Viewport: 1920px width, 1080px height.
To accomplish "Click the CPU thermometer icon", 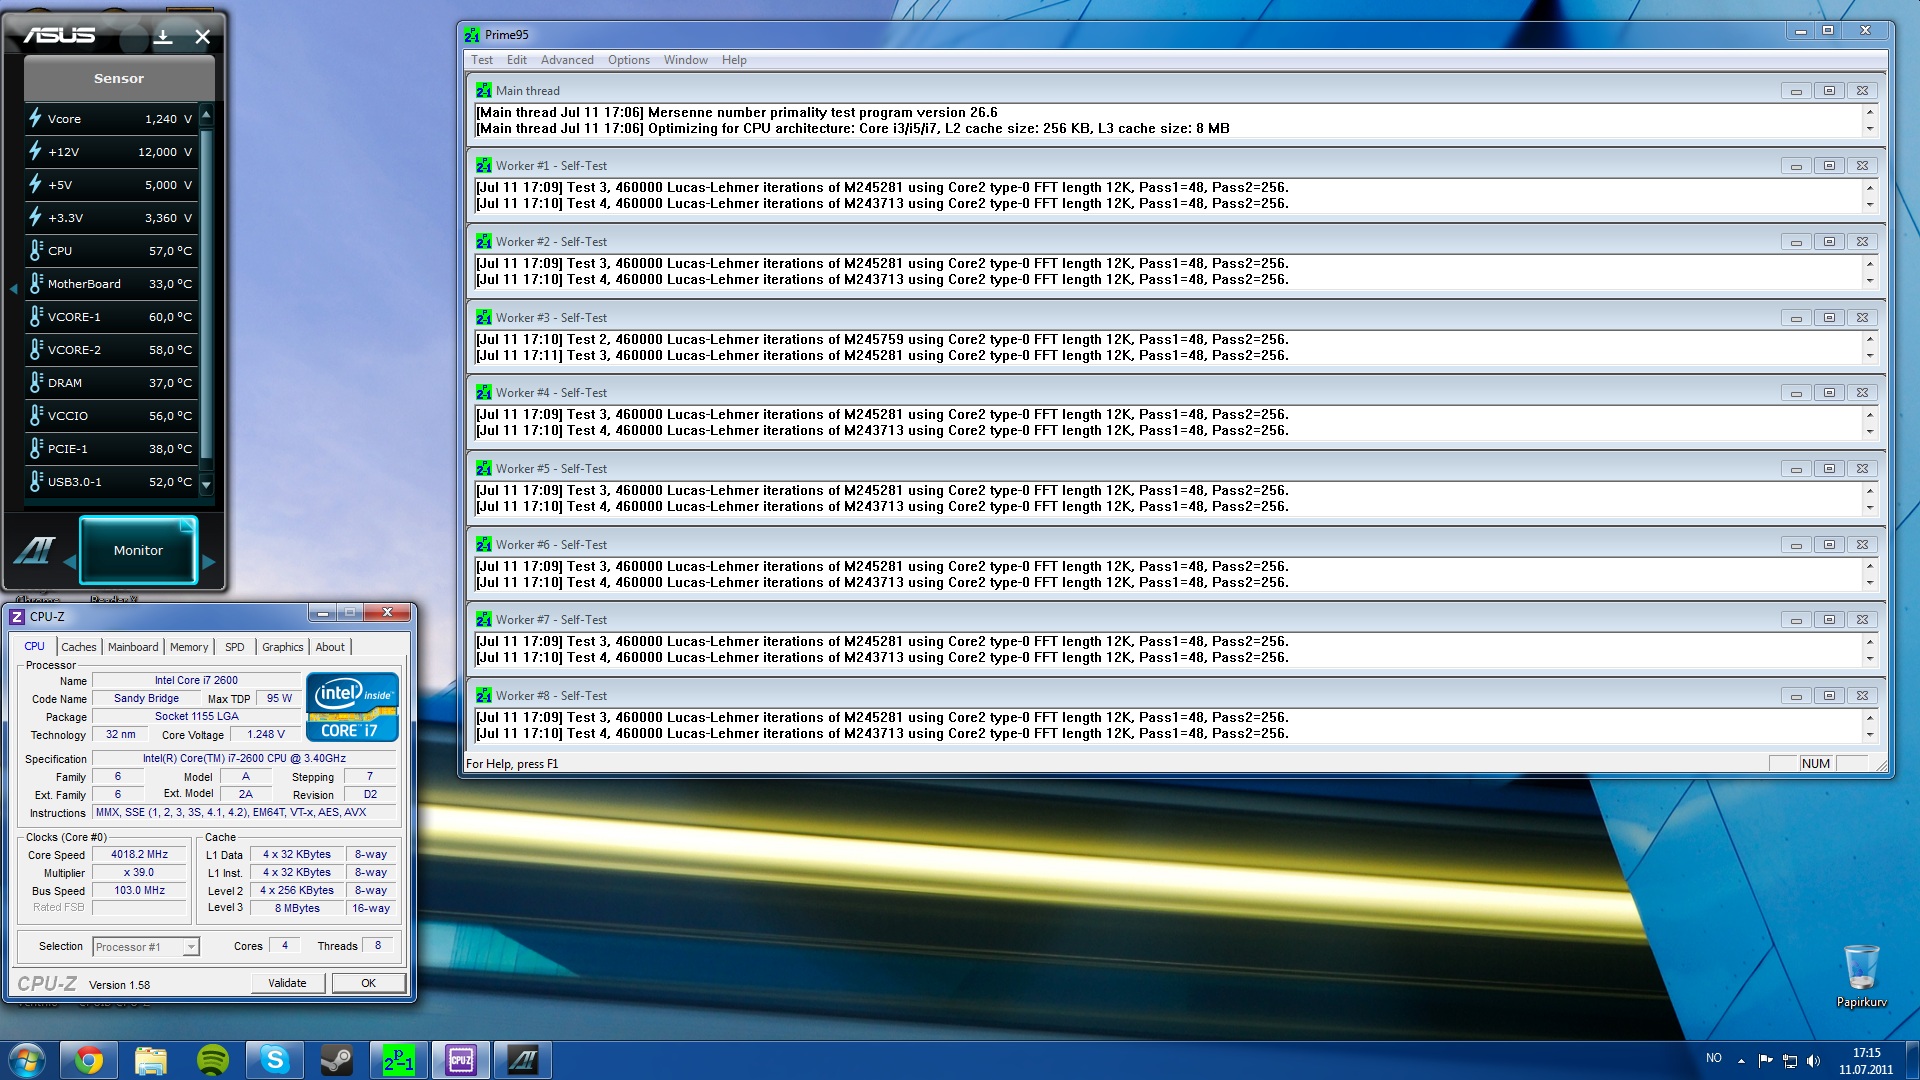I will pyautogui.click(x=36, y=250).
